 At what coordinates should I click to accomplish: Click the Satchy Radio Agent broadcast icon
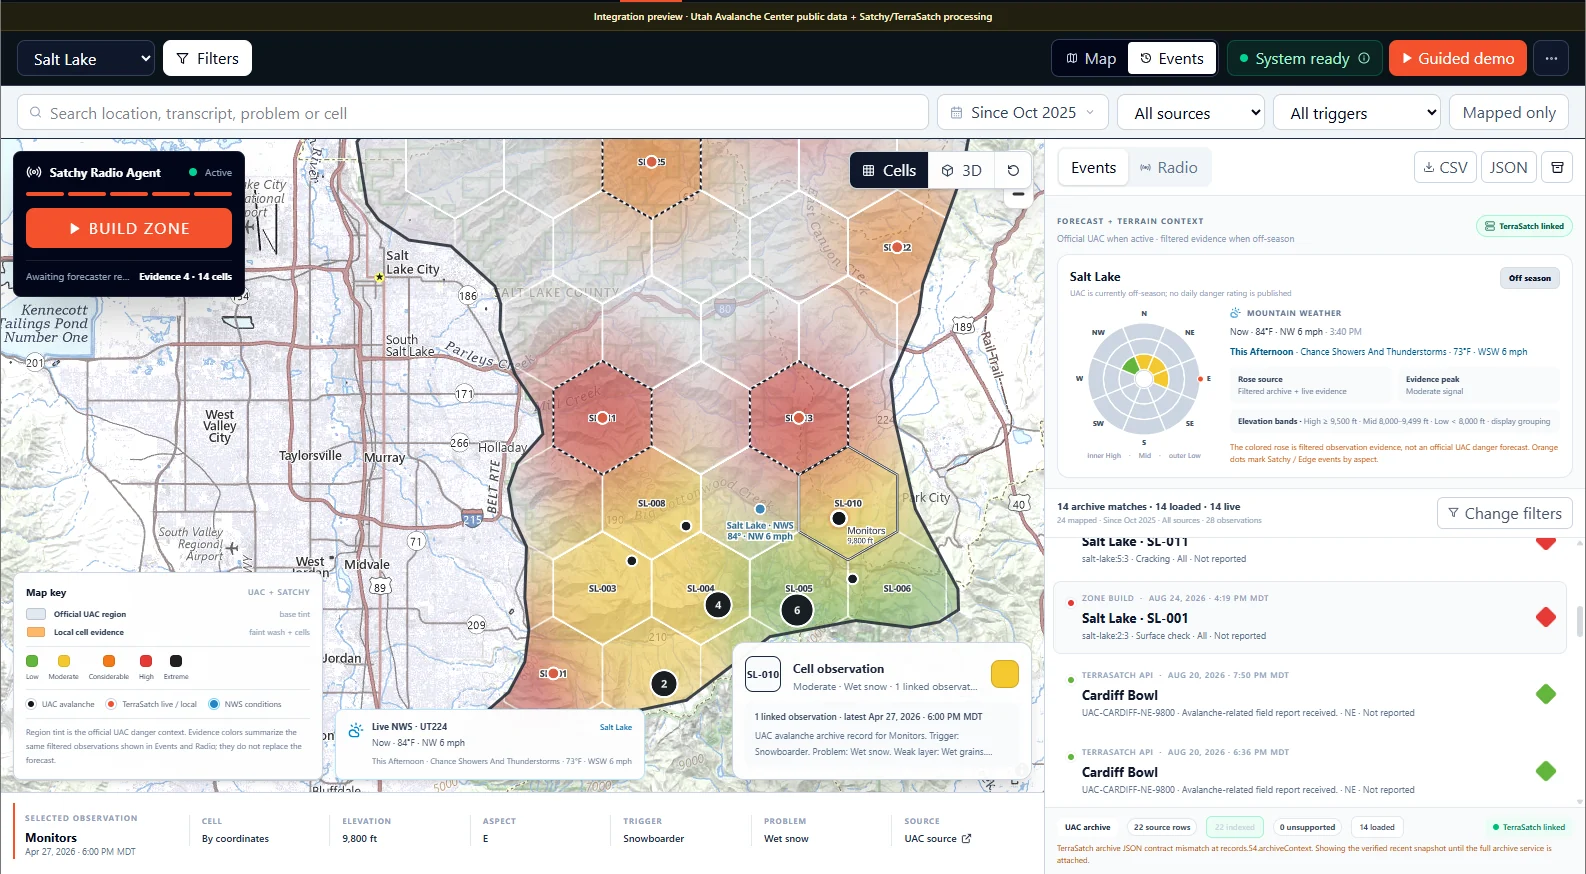(x=34, y=173)
